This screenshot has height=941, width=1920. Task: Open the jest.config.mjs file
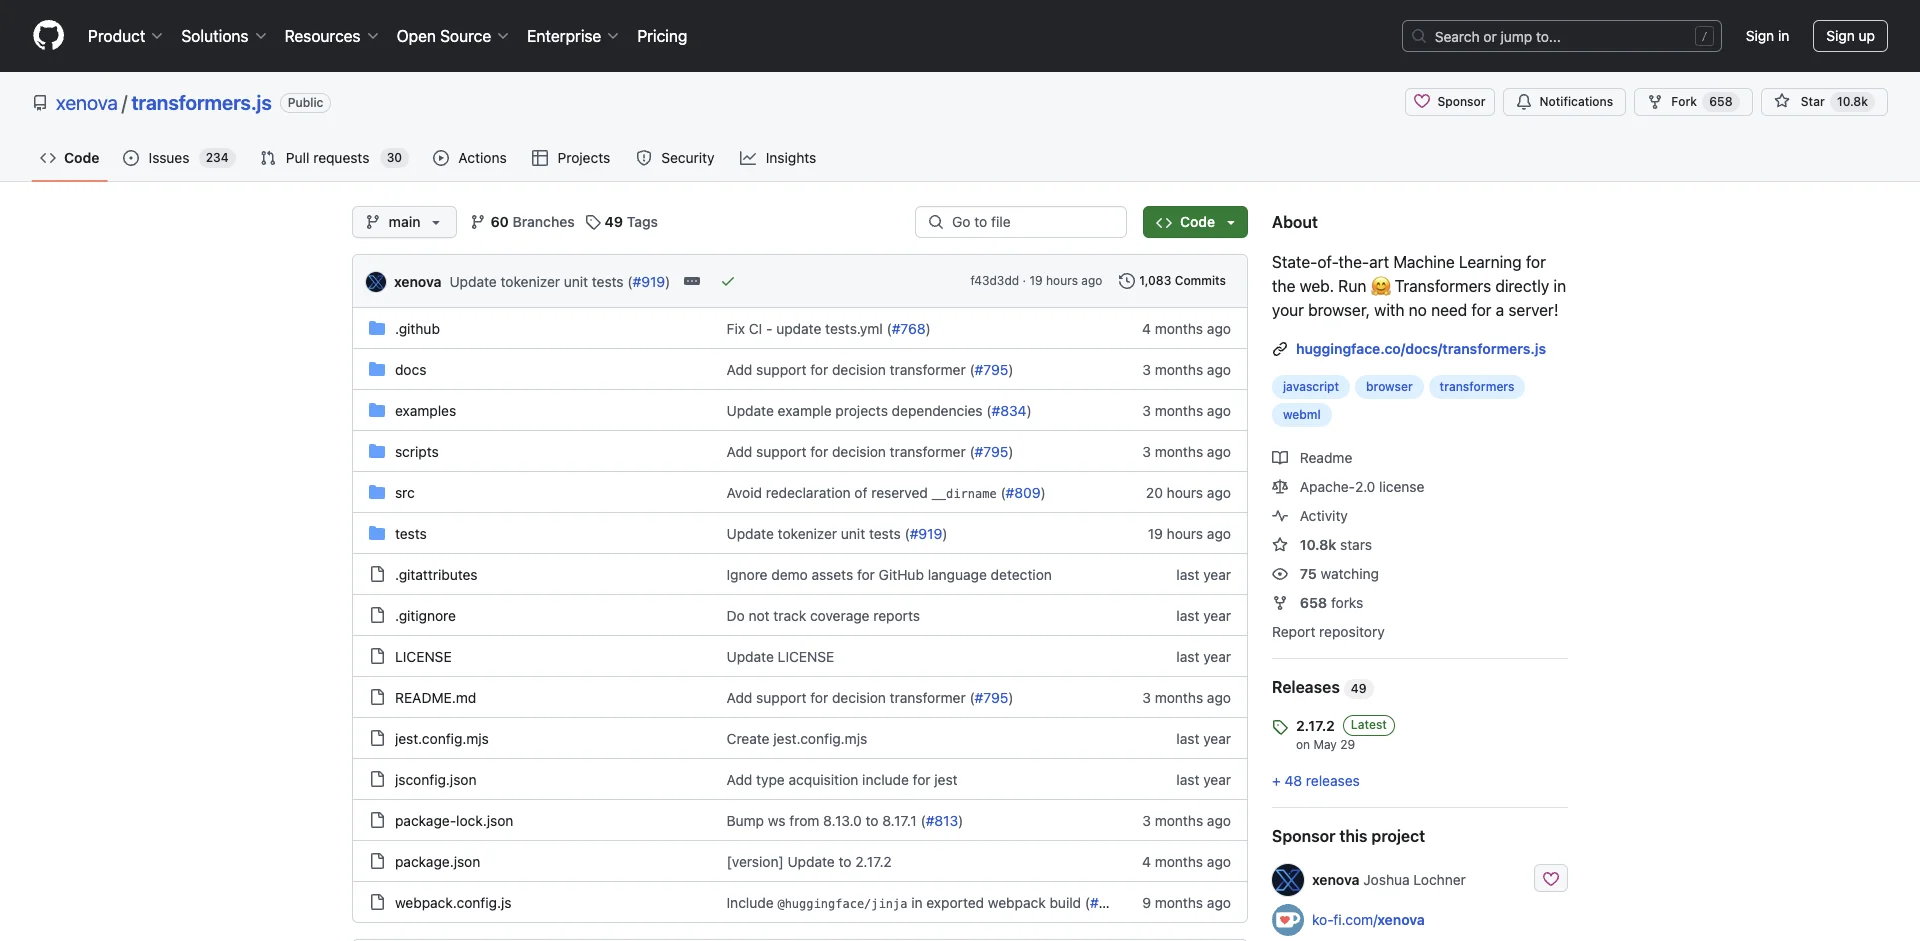pos(442,739)
